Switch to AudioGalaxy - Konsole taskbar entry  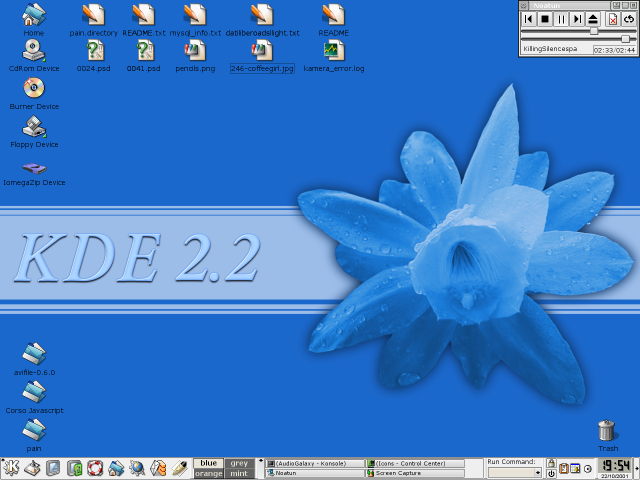(315, 463)
